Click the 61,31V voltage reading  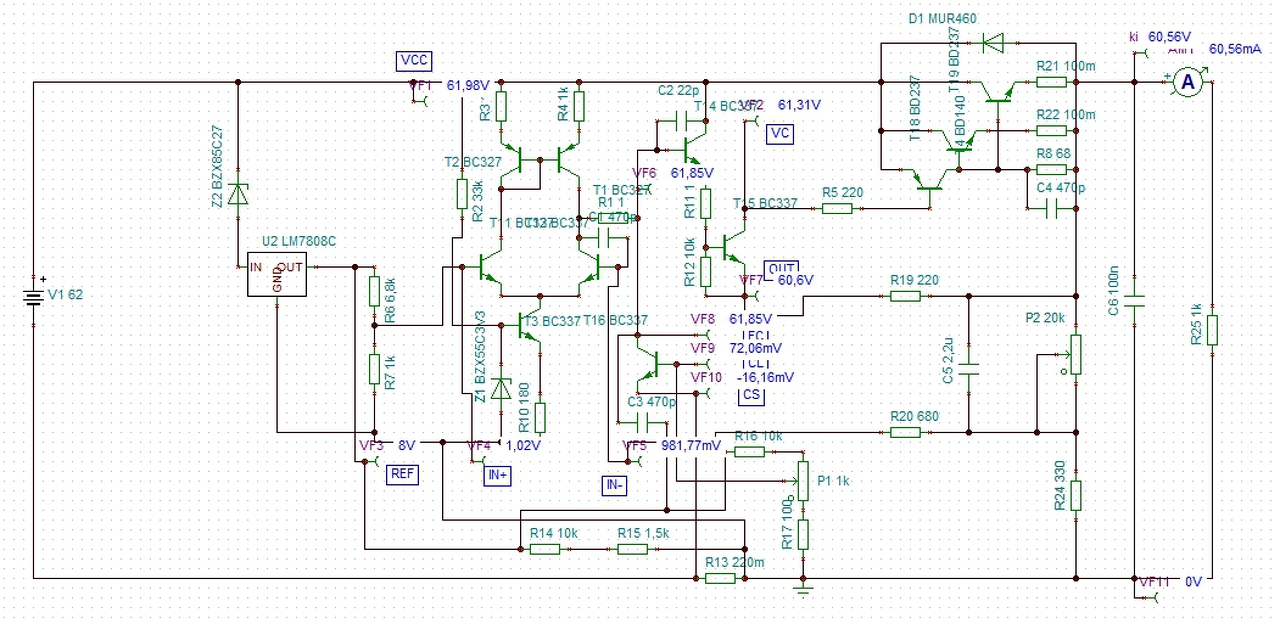(x=799, y=104)
